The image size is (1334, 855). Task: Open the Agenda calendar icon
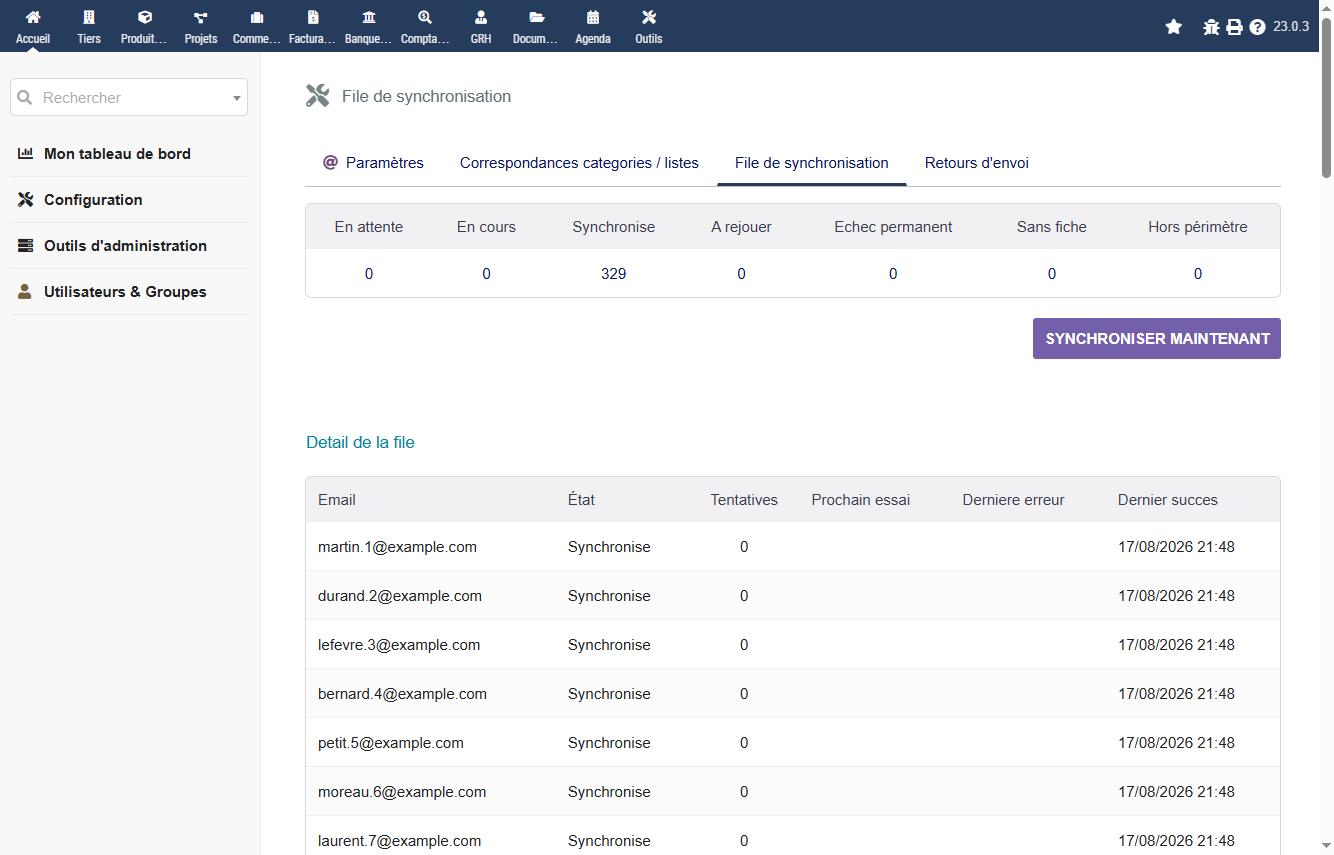[x=593, y=17]
